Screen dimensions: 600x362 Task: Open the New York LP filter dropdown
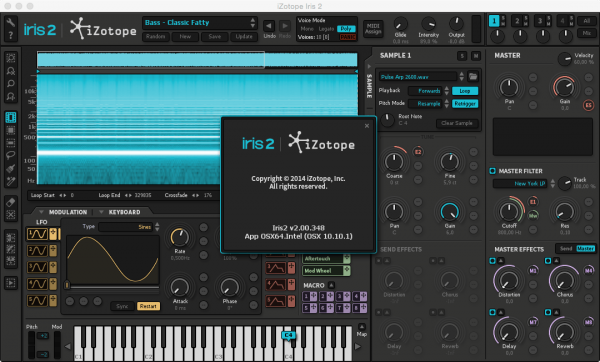524,184
